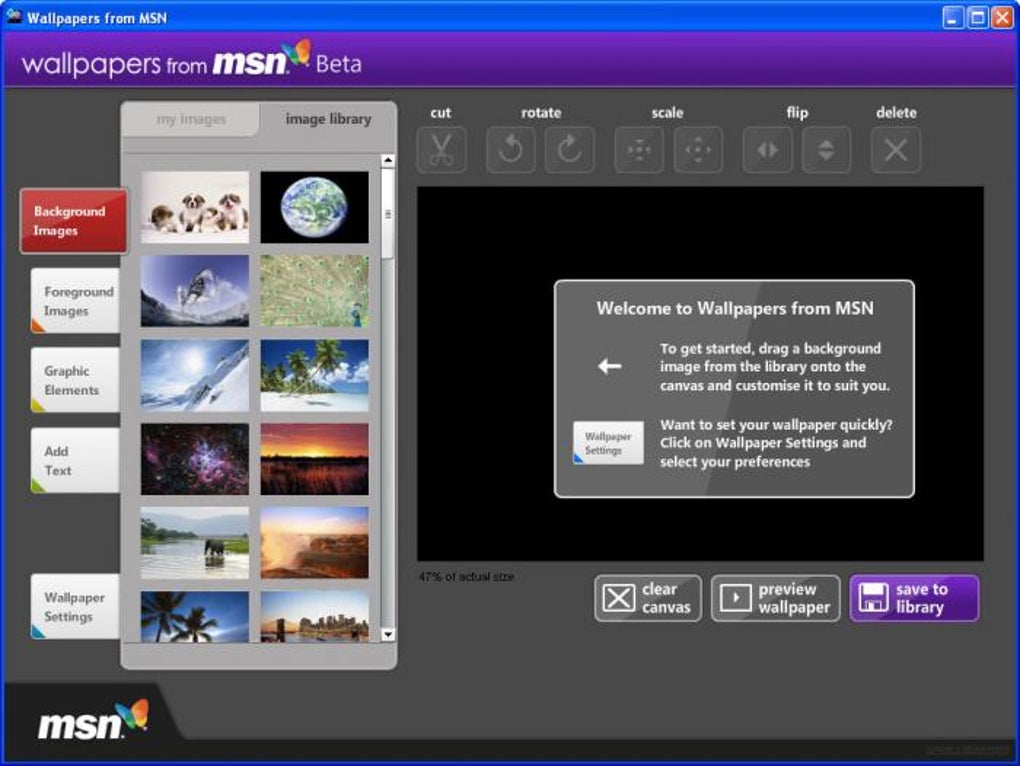Click the MSN logo at the bottom left
The image size is (1020, 766).
coord(93,720)
